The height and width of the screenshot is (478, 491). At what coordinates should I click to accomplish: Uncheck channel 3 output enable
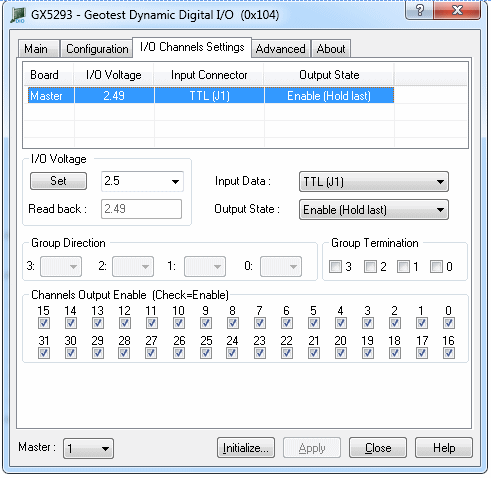click(368, 323)
